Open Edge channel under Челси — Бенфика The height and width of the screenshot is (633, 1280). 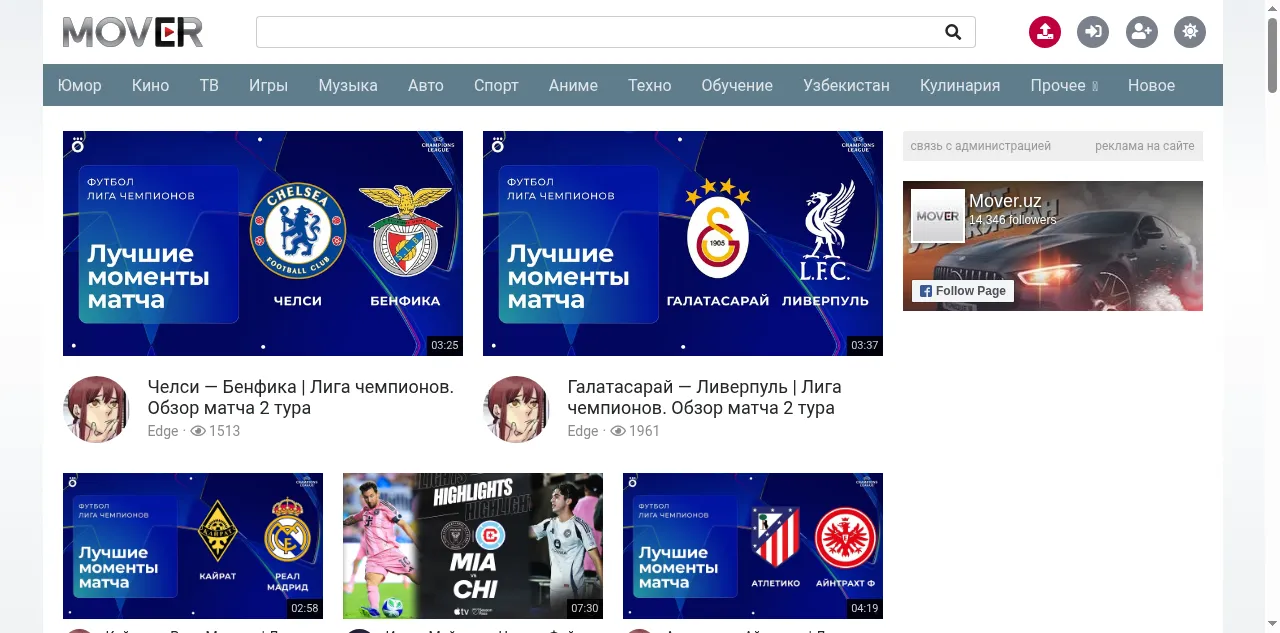163,431
